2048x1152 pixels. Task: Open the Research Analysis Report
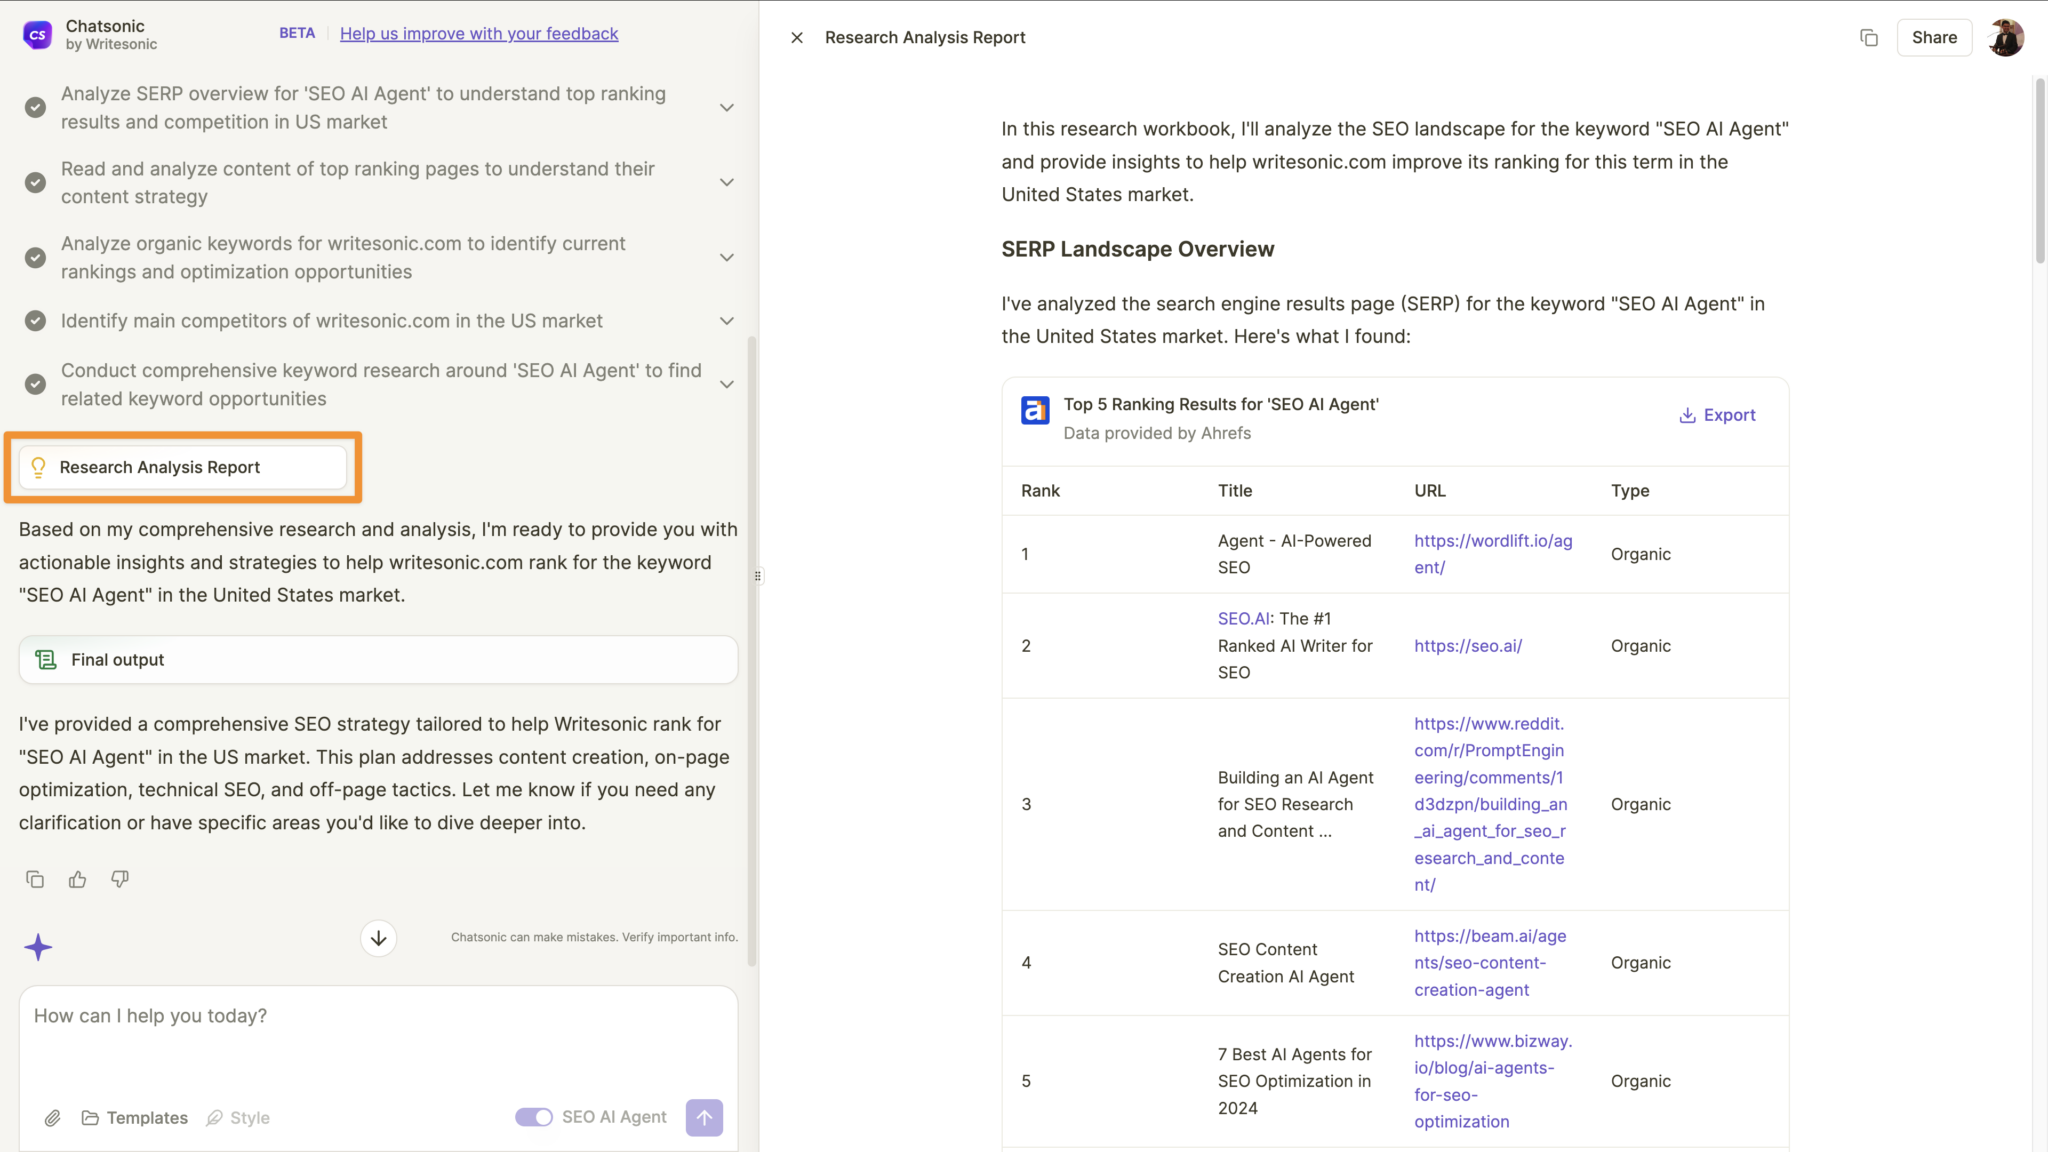[x=183, y=466]
